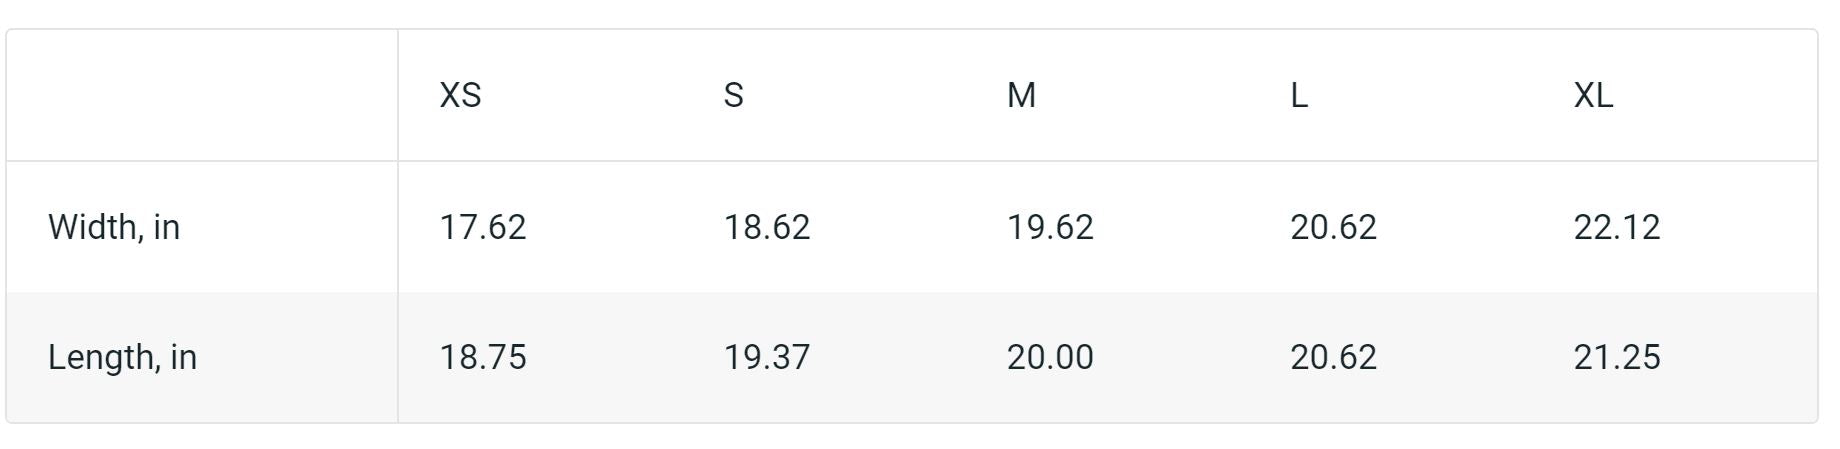Click the horizontal line below the size headers
This screenshot has width=1840, height=449.
point(1000,161)
